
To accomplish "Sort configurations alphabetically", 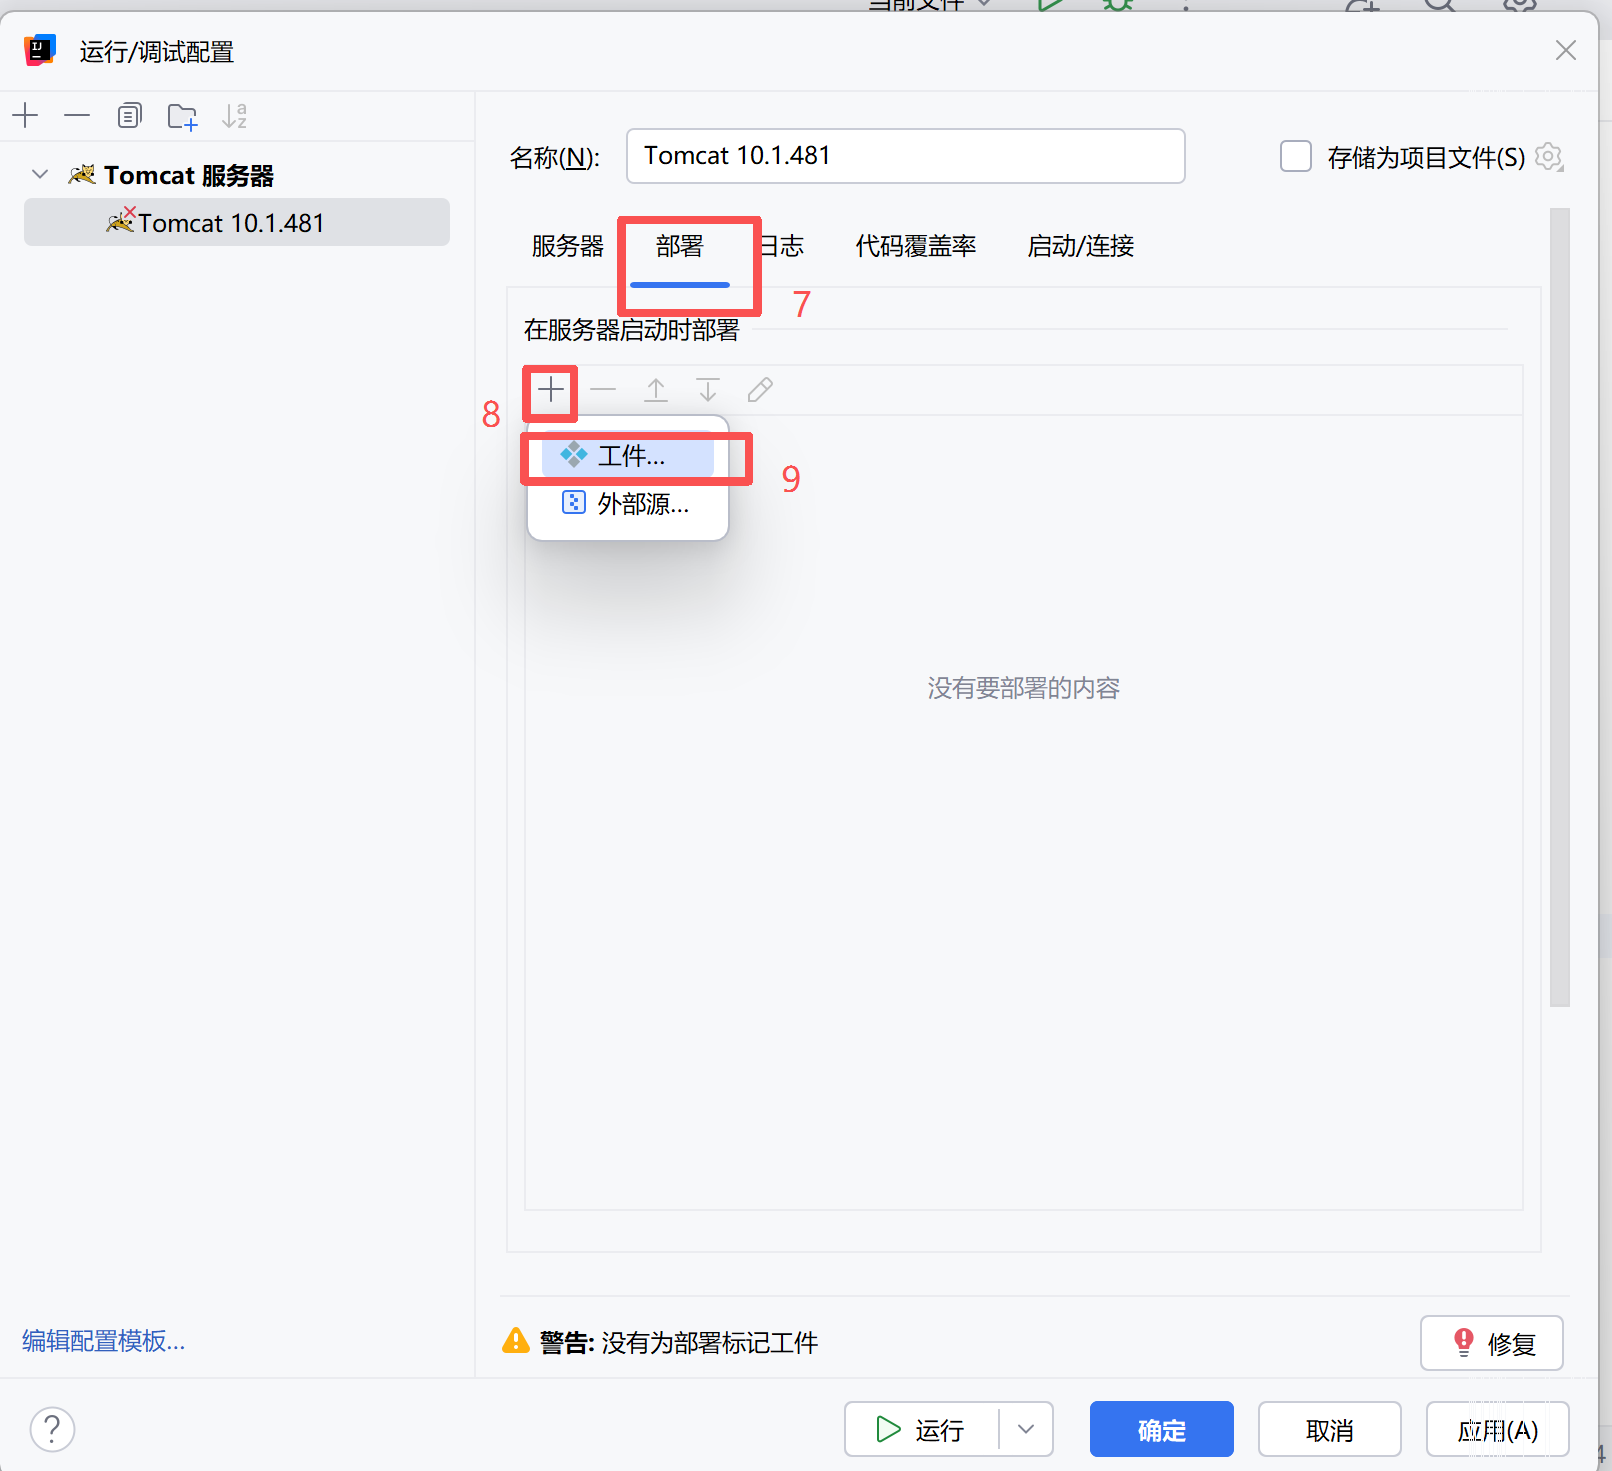I will [234, 116].
